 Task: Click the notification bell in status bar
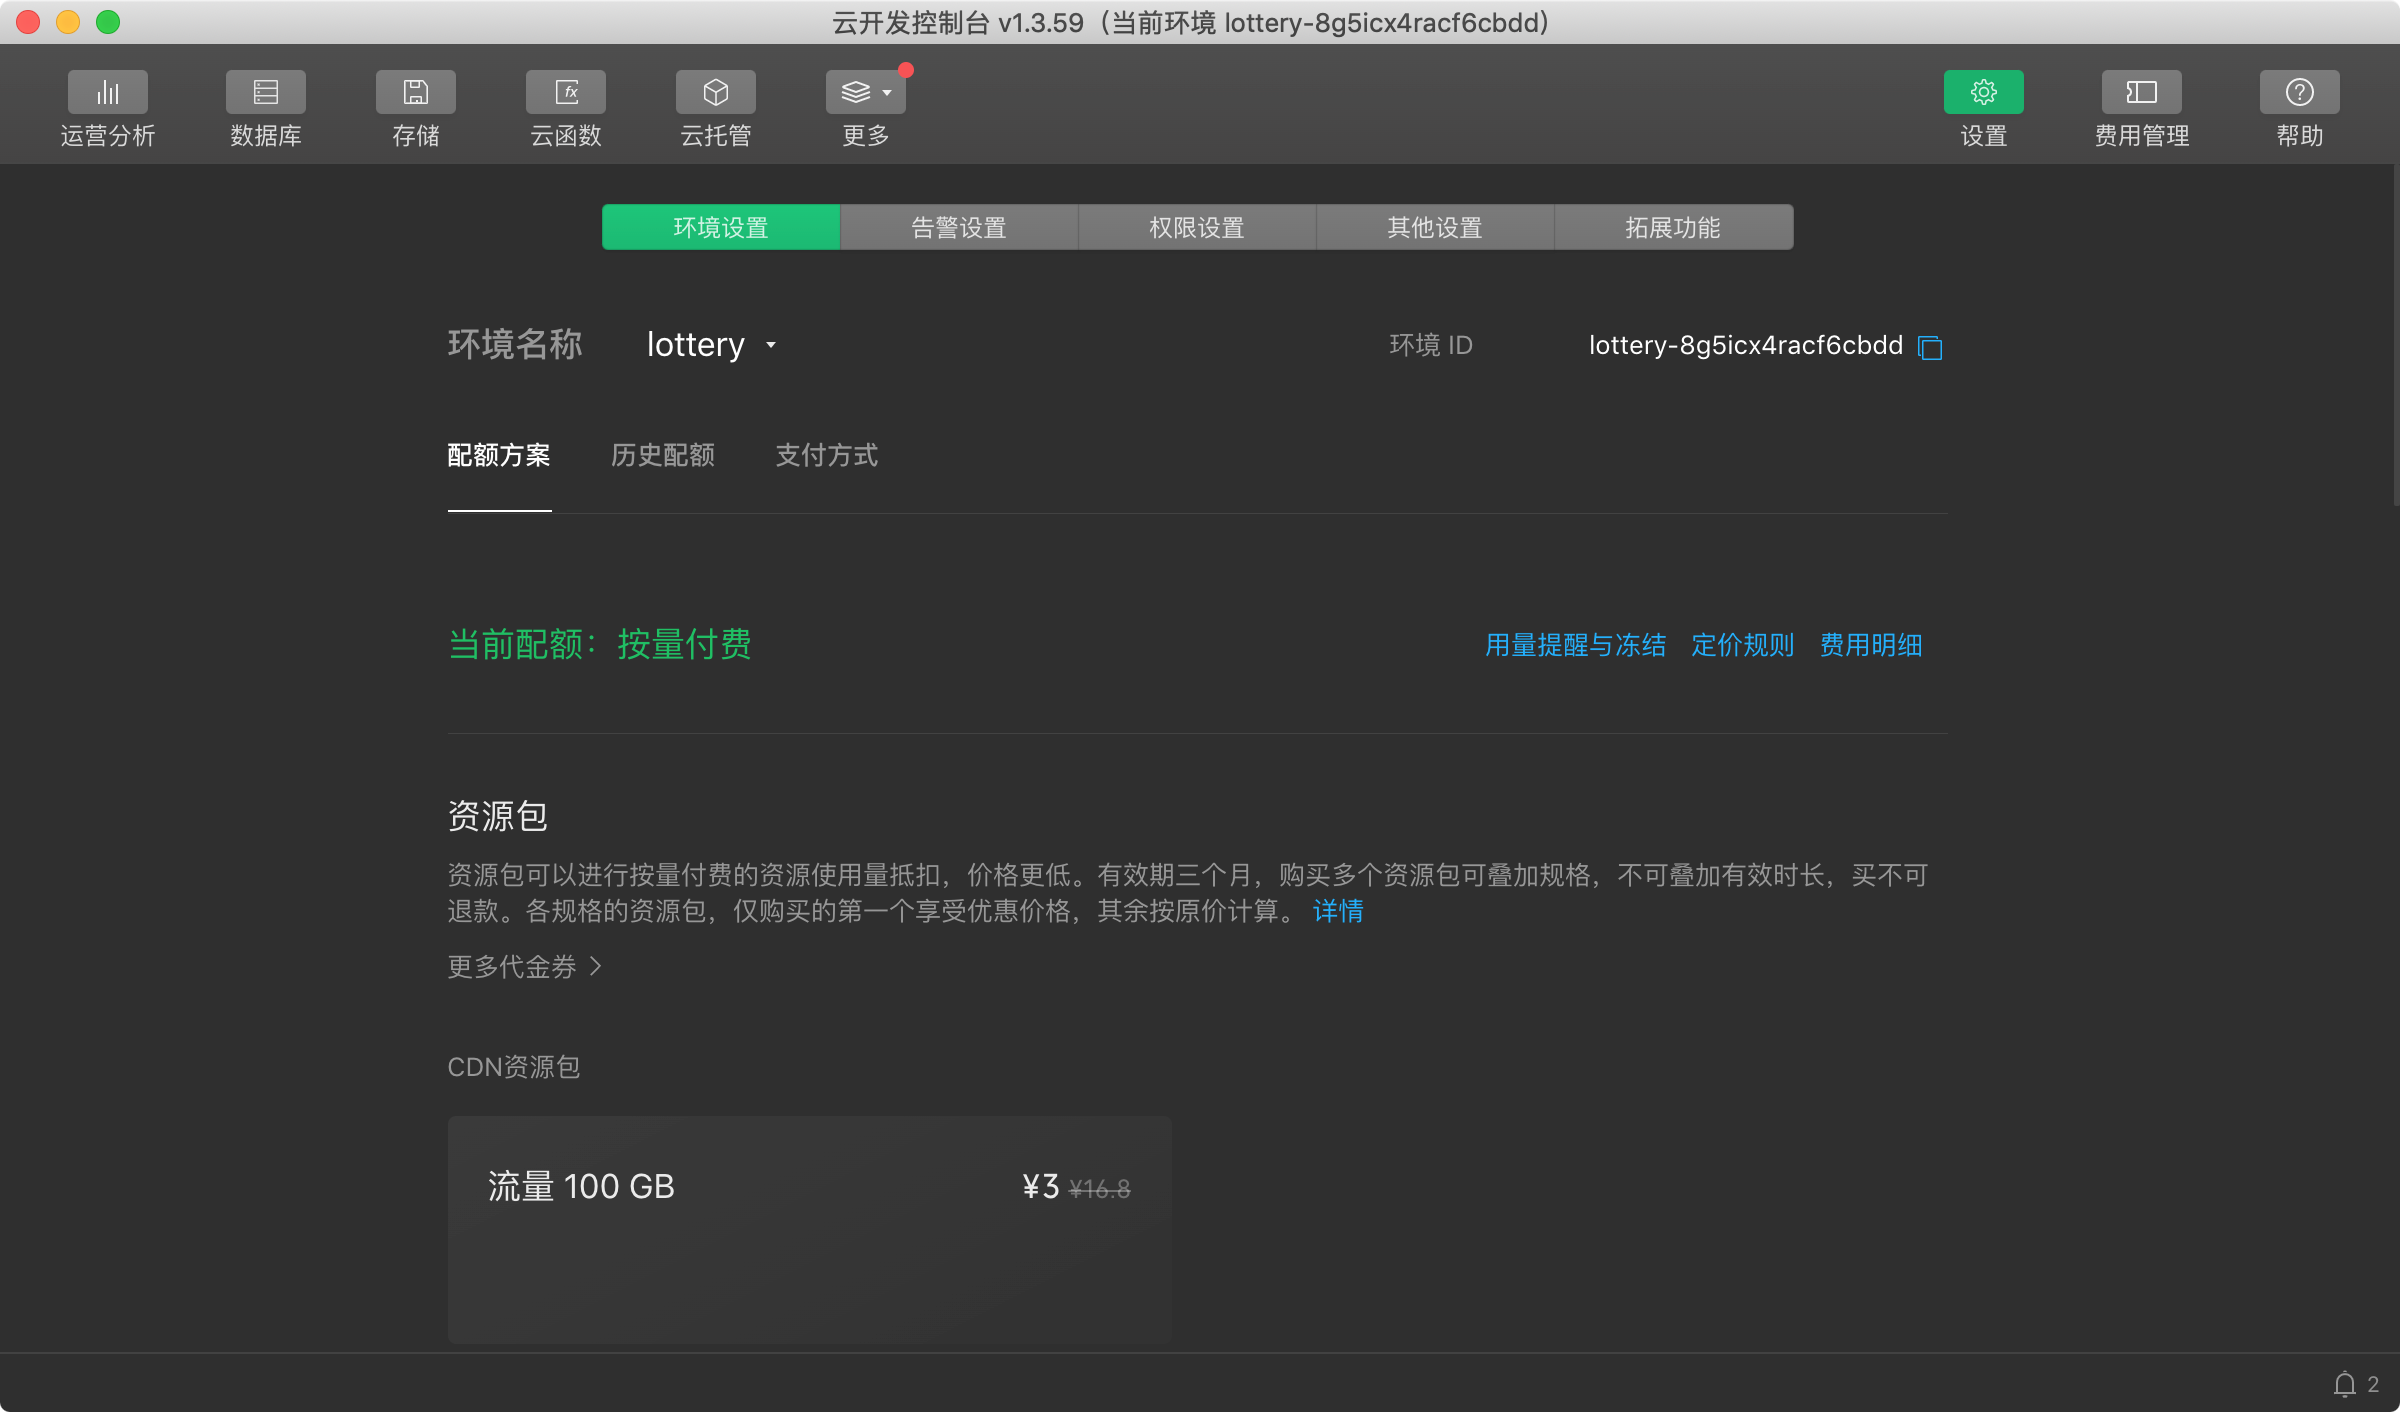pyautogui.click(x=2345, y=1384)
